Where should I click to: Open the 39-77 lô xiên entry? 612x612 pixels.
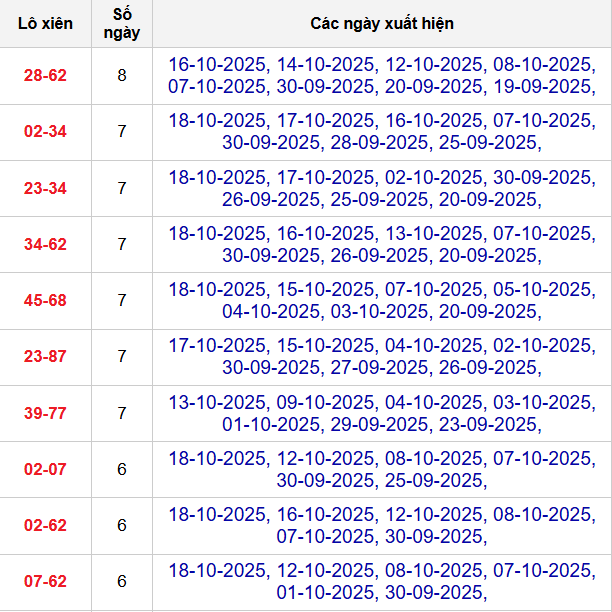(45, 413)
